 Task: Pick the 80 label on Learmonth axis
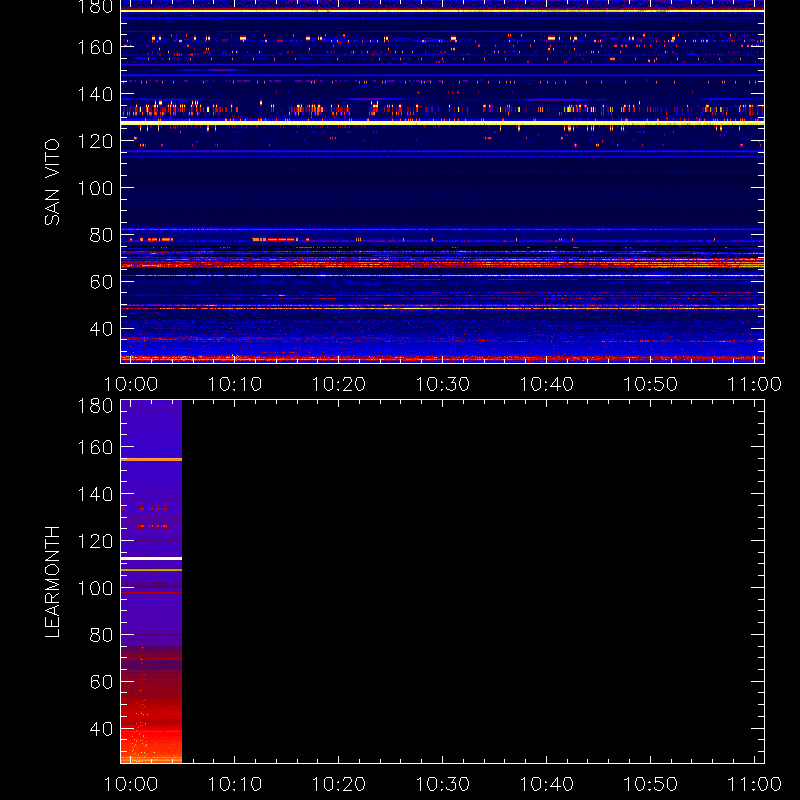[x=101, y=635]
